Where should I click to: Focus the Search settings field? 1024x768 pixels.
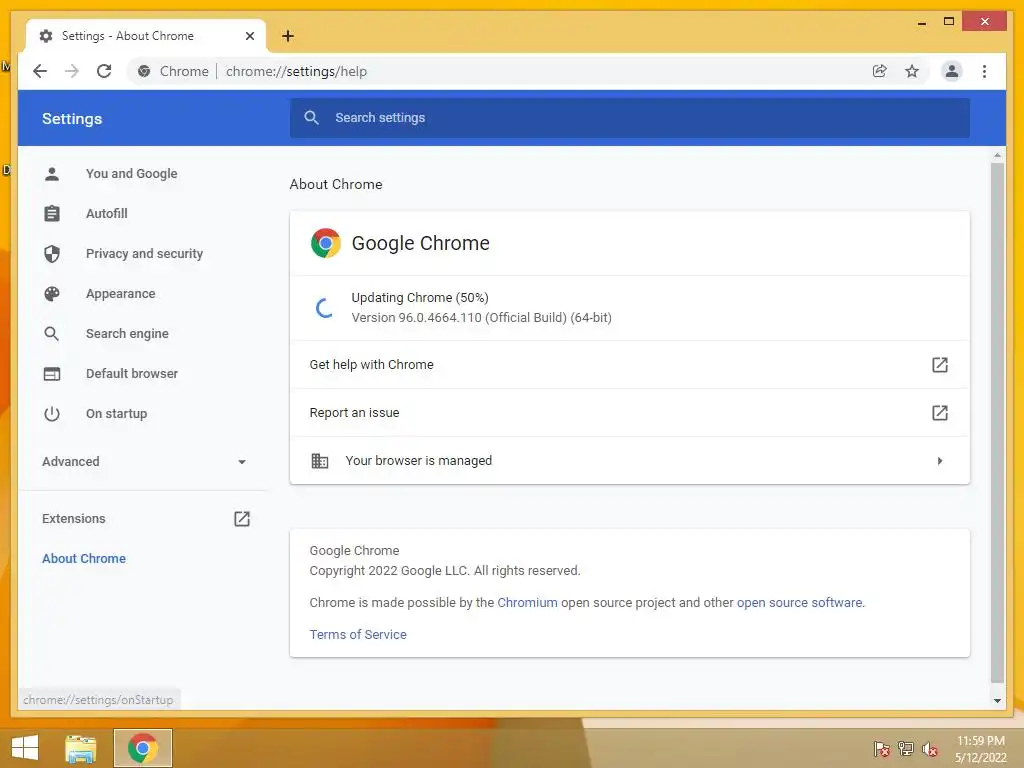coord(630,118)
